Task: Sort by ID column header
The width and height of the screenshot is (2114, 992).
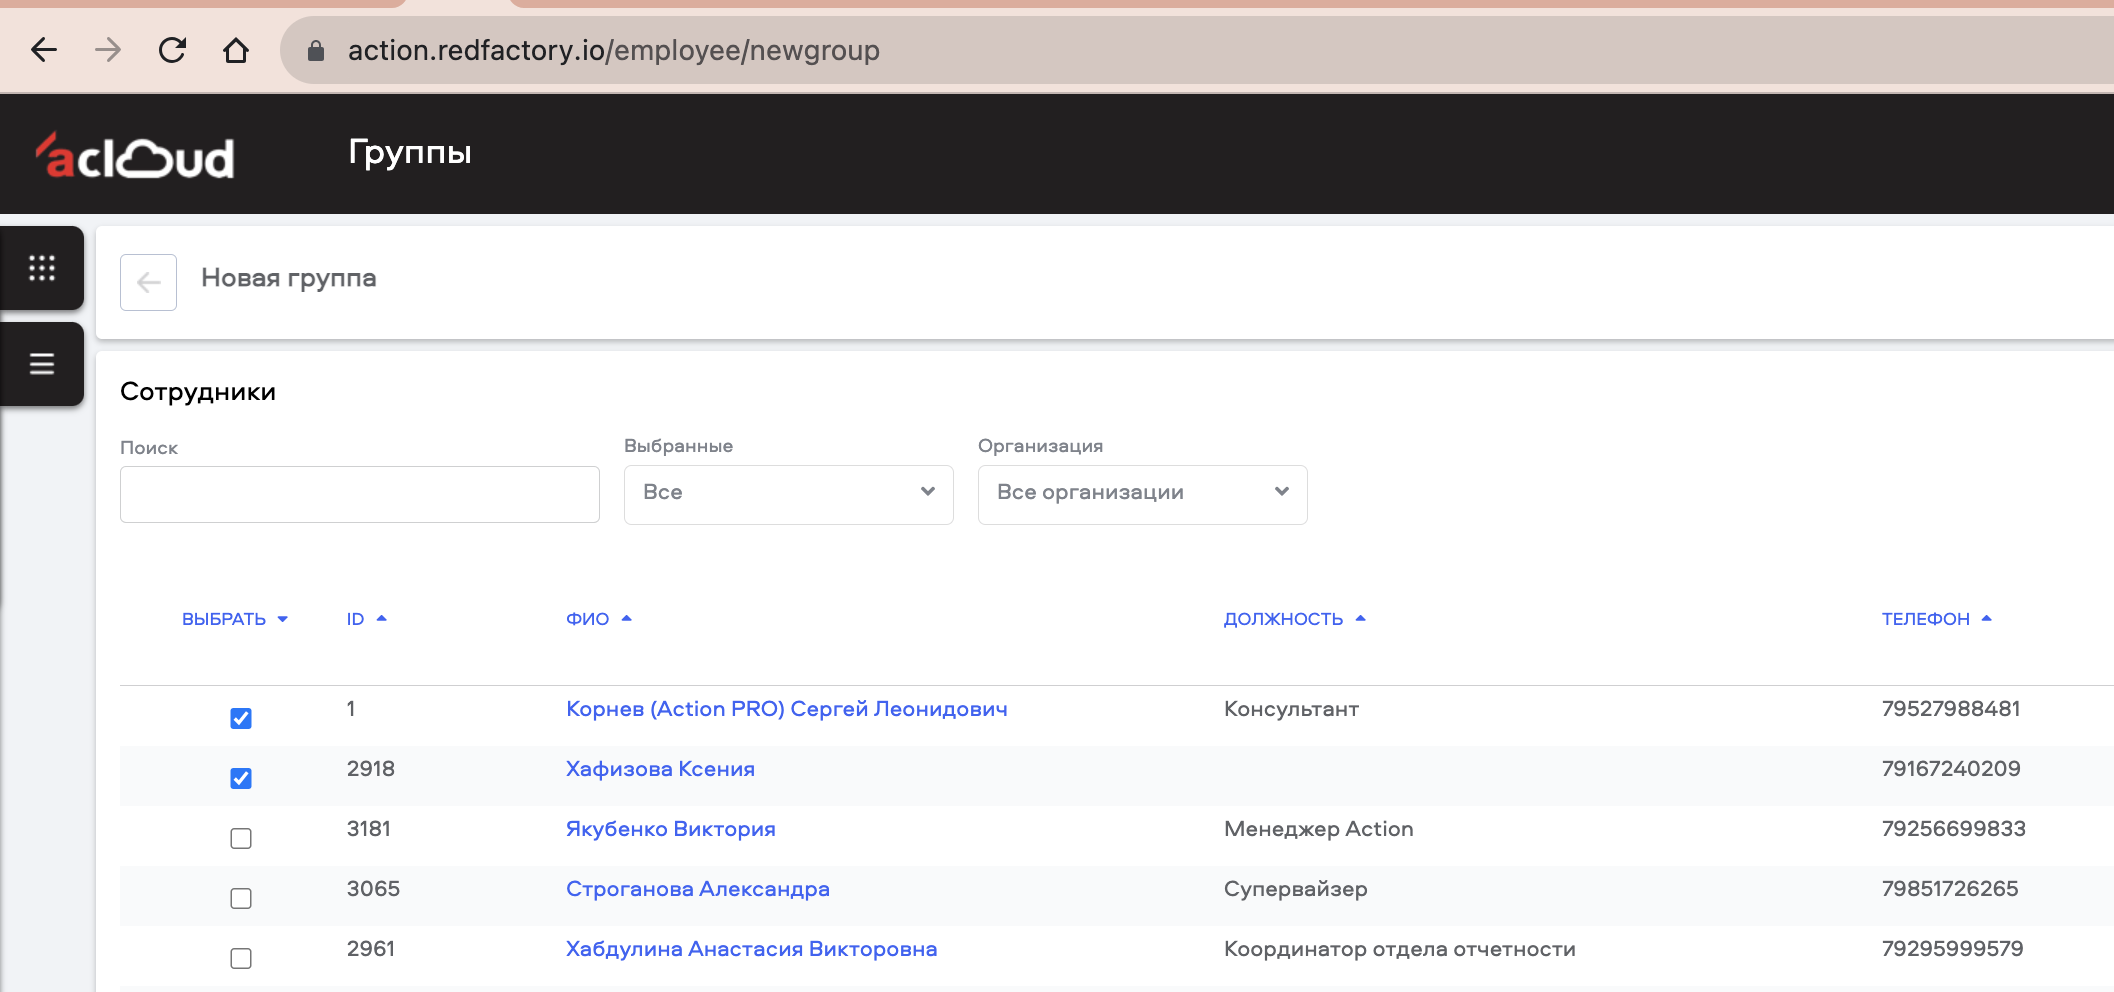Action: (366, 619)
